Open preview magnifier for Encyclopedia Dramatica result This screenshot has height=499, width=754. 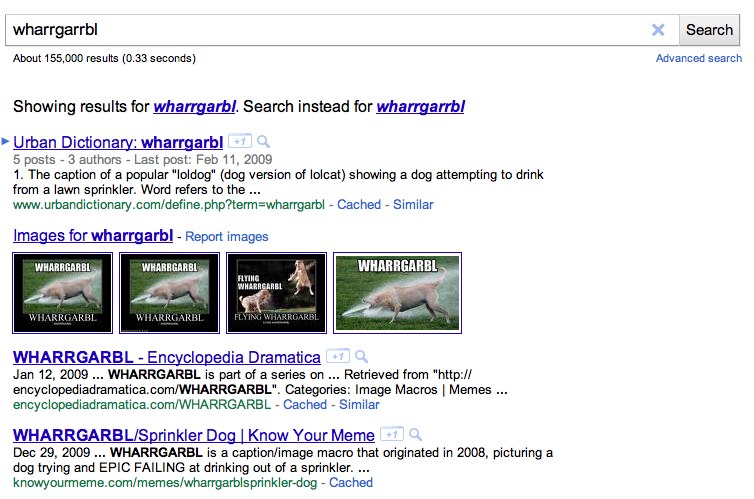[x=361, y=357]
